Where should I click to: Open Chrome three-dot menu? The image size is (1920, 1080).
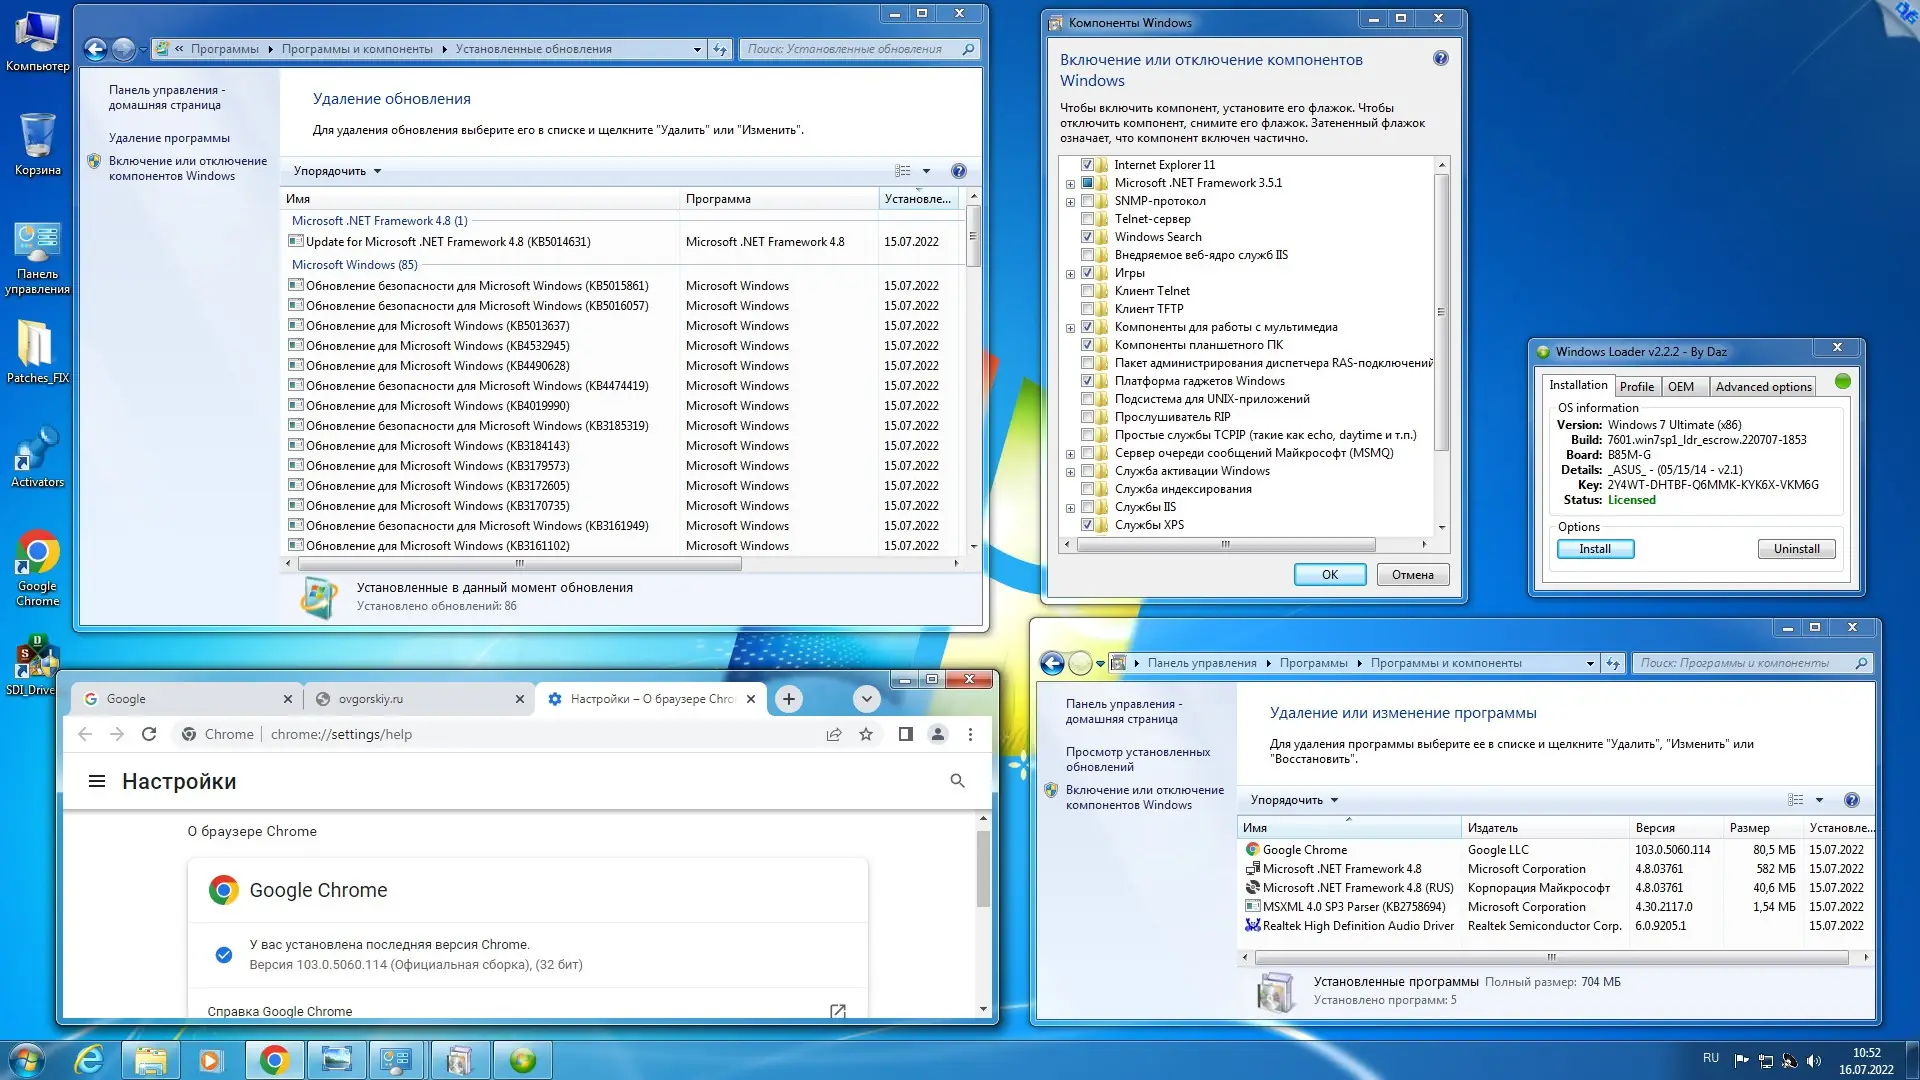(970, 734)
